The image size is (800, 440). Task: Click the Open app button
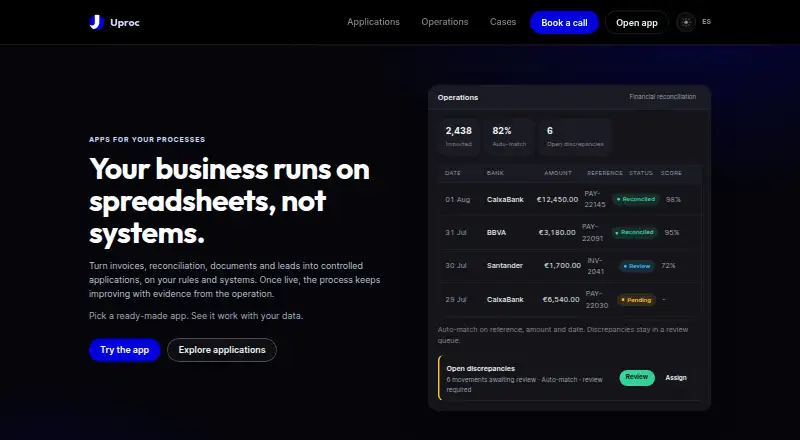(x=636, y=22)
